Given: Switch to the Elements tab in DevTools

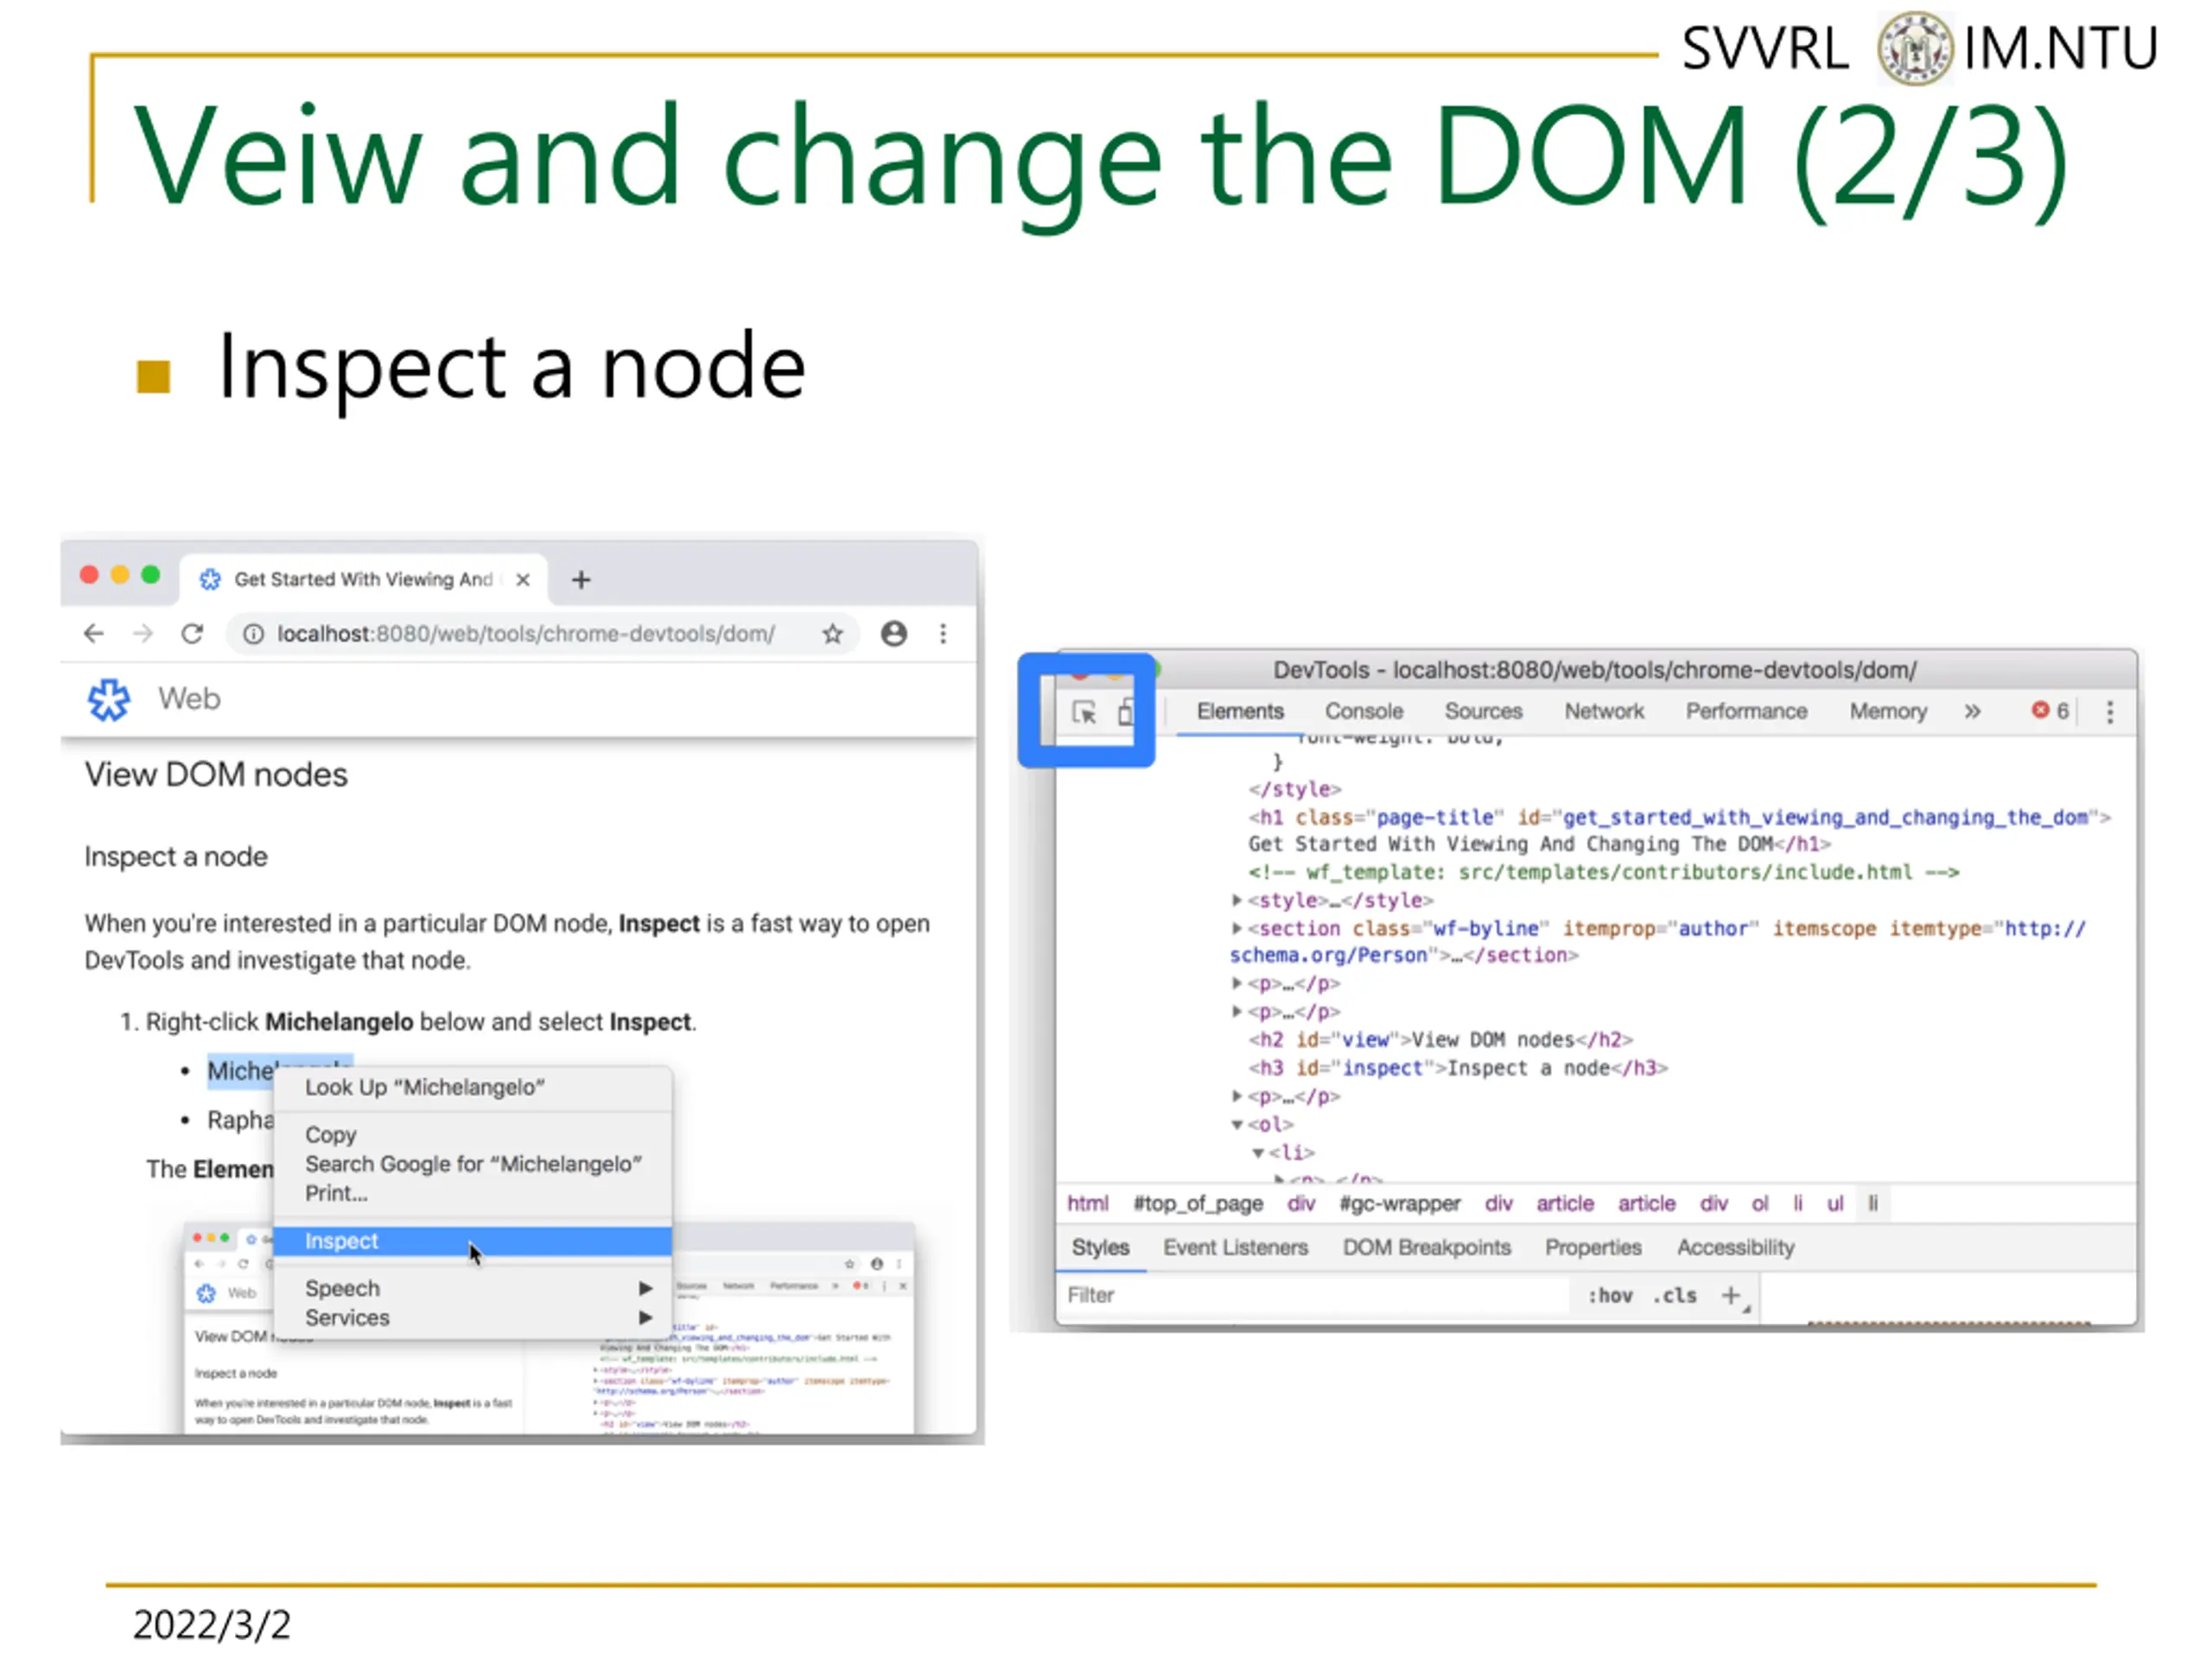Looking at the screenshot, I should 1240,712.
